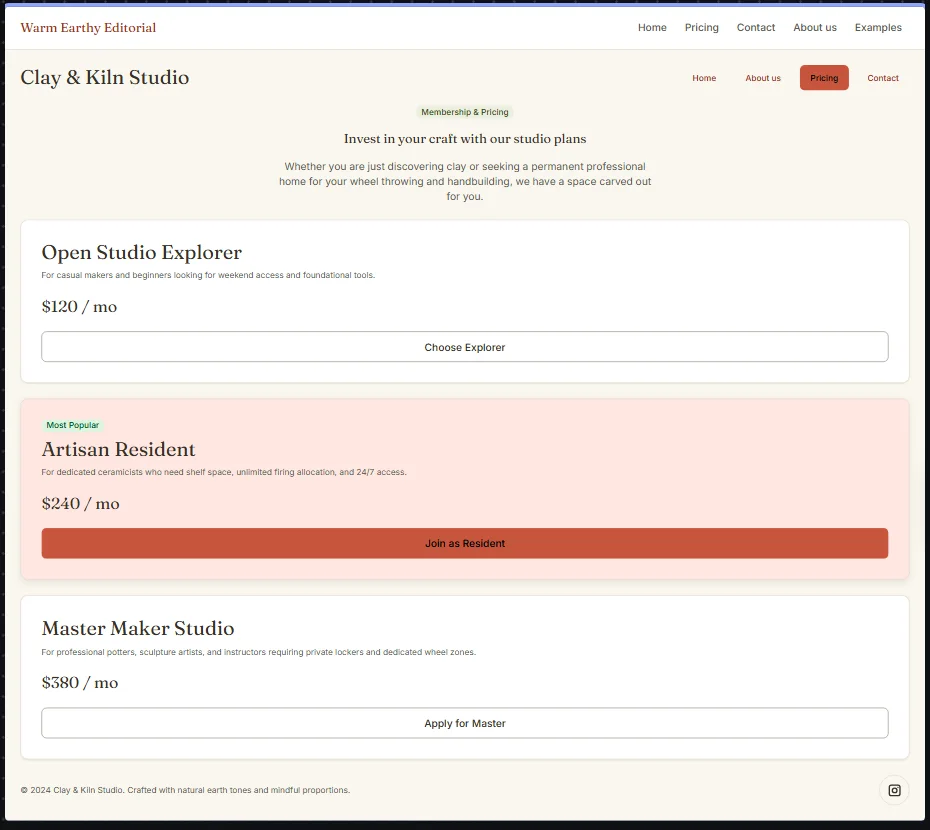930x830 pixels.
Task: Click the Apply for Master button
Action: coord(464,723)
